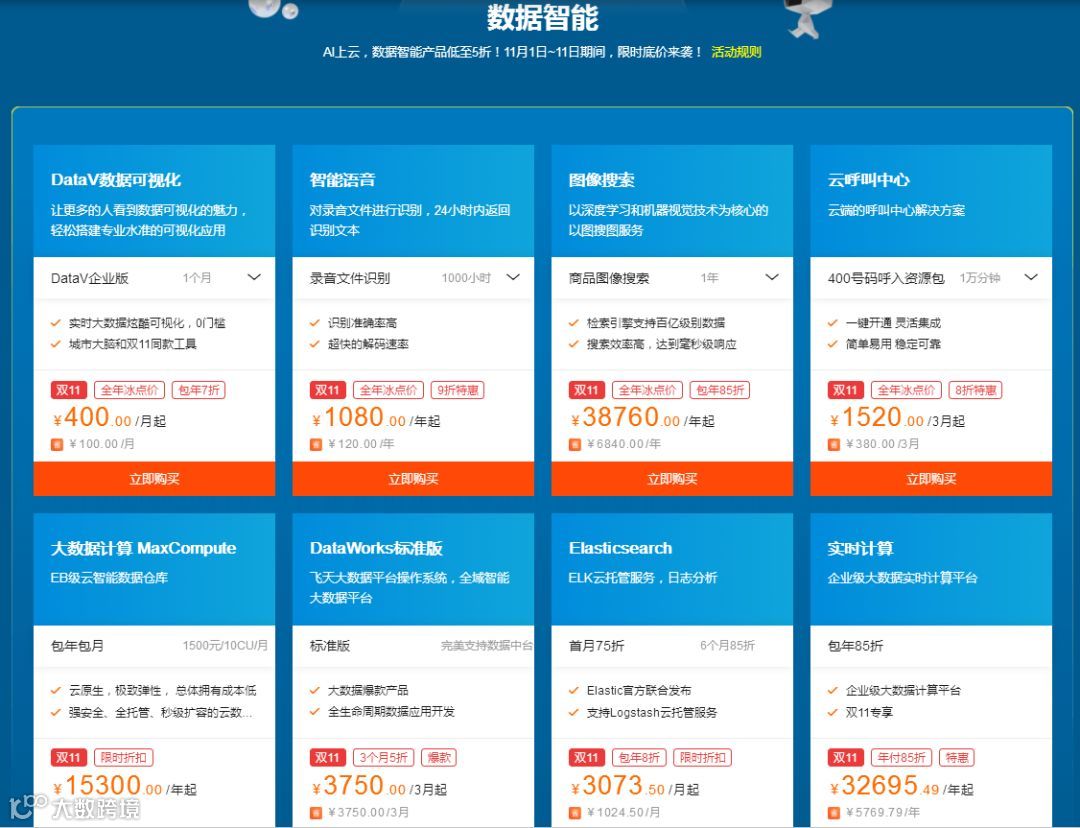Screen dimensions: 1080x828
Task: Buy 智能语音 with 立即购买
Action: click(x=413, y=479)
